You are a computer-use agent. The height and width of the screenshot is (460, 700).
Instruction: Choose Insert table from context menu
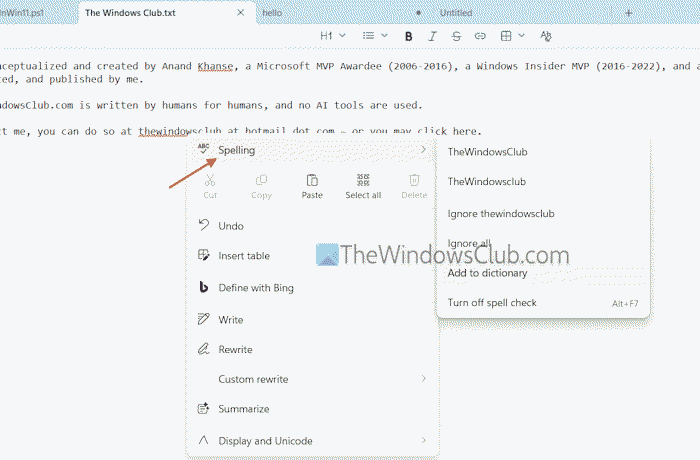point(312,256)
